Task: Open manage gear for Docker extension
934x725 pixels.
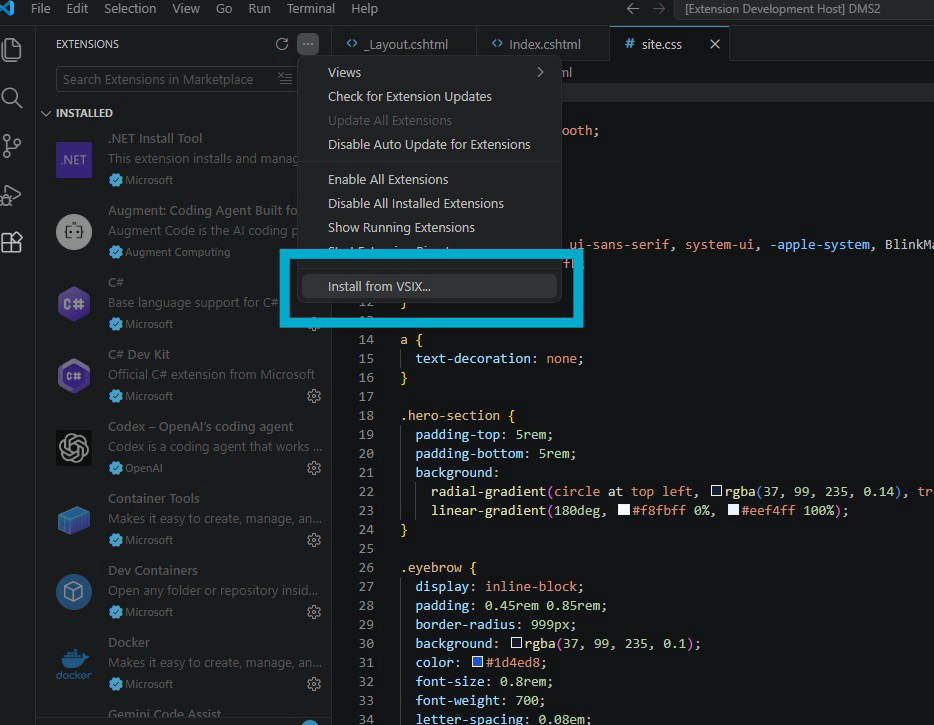Action: [314, 684]
